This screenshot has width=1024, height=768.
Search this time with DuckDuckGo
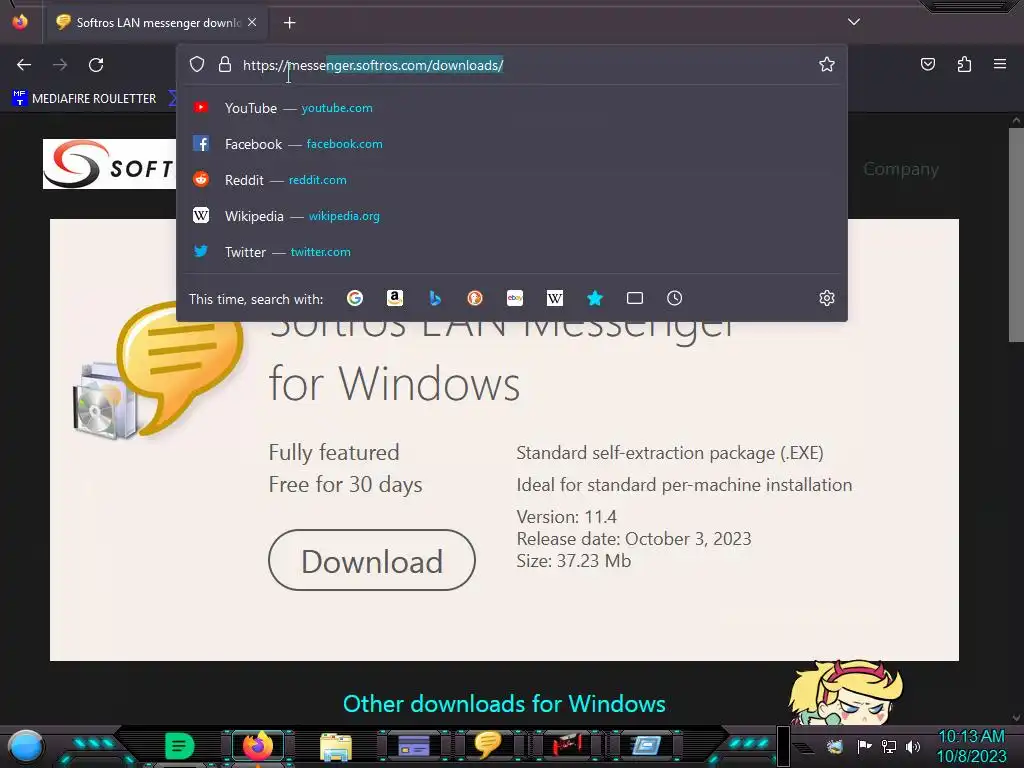click(475, 298)
